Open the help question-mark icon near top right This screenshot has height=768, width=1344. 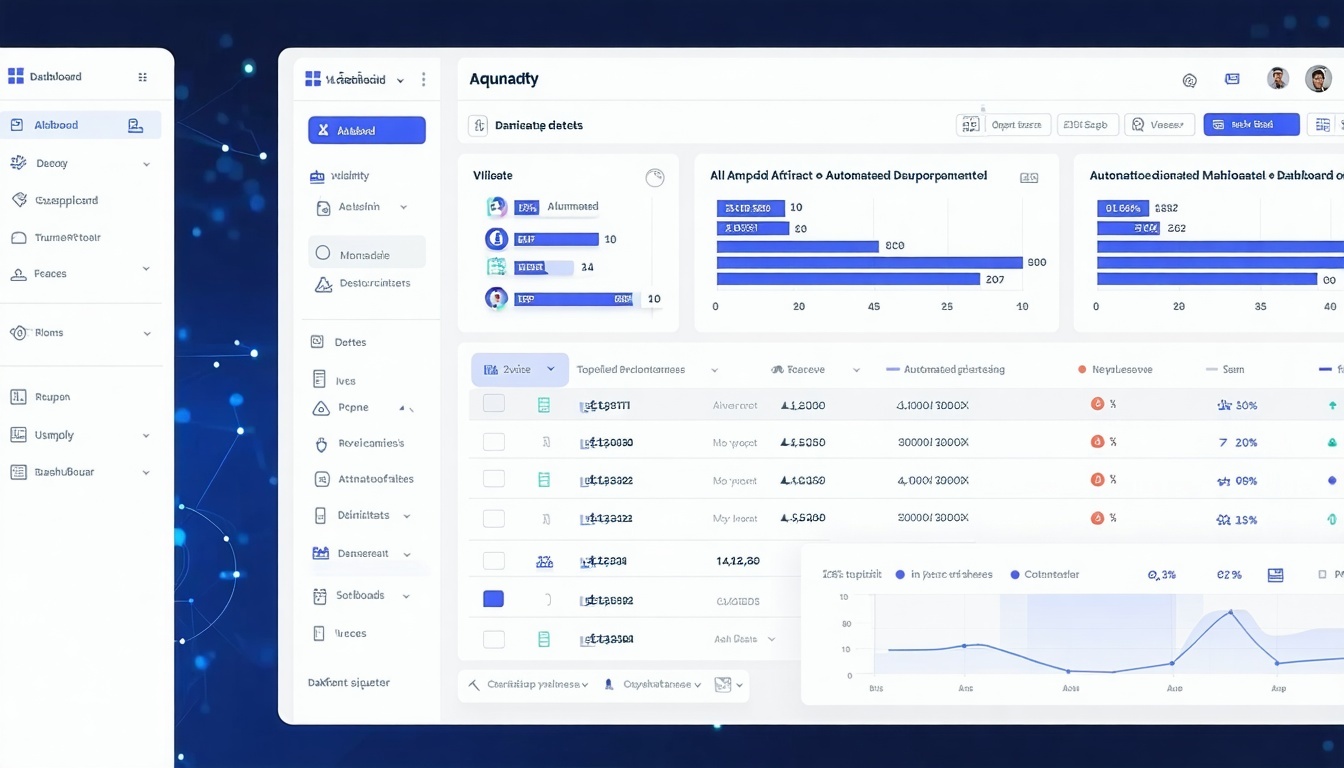(1189, 78)
